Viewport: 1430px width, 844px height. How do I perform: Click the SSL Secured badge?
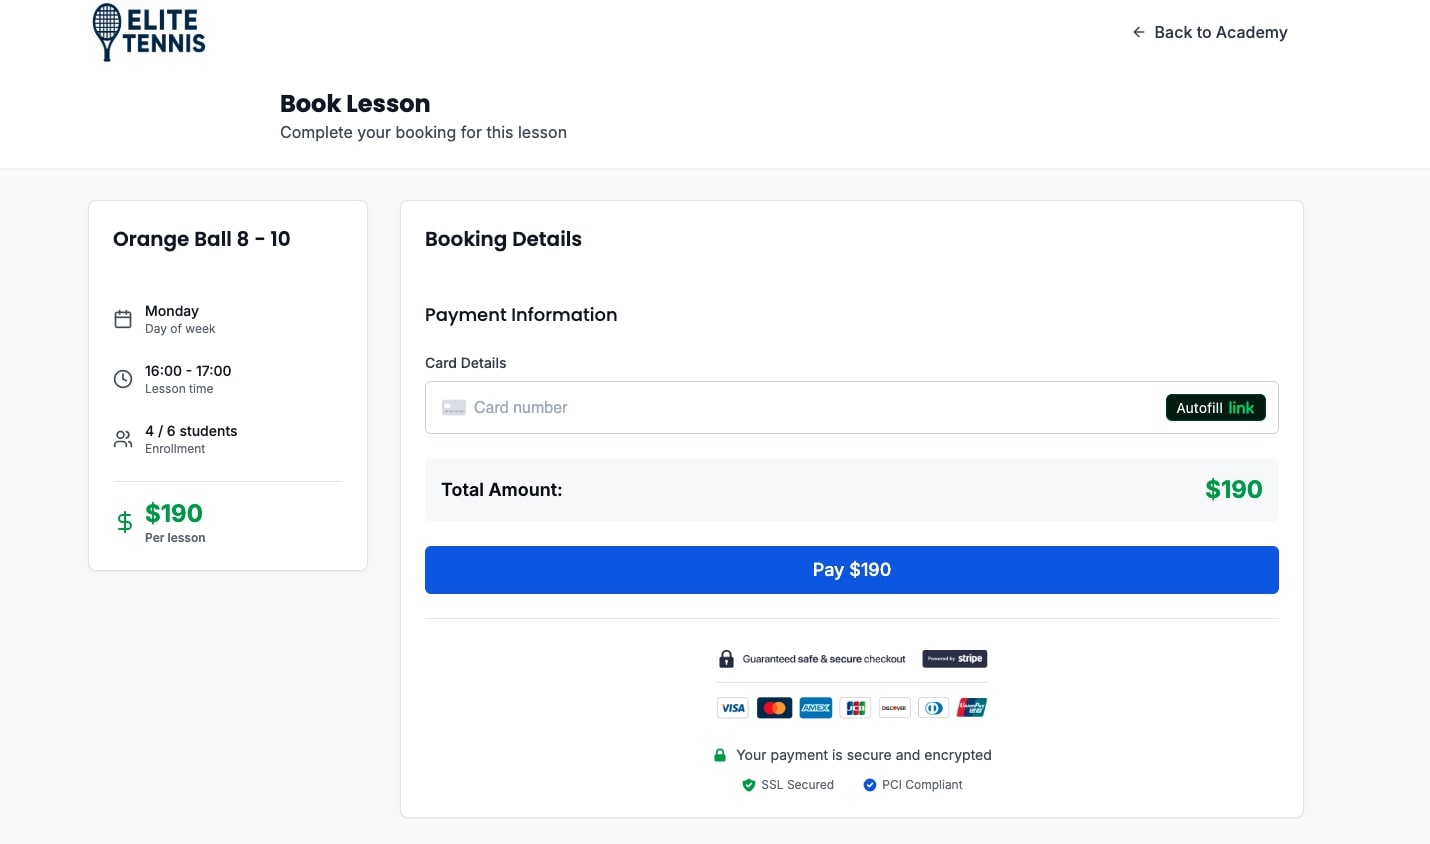(788, 785)
